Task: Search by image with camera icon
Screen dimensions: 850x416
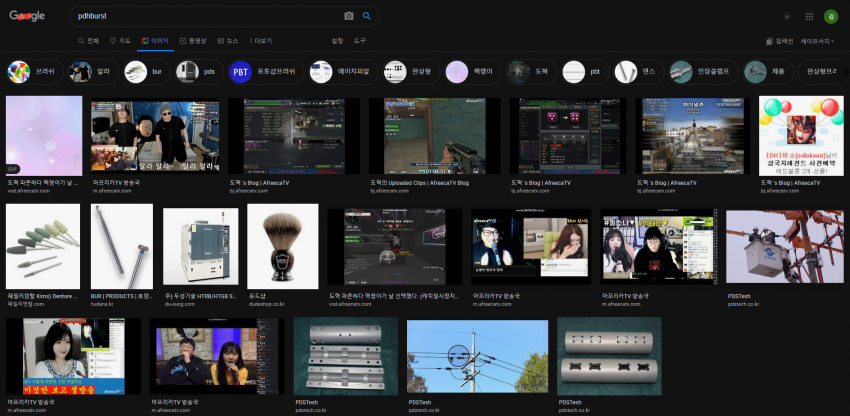Action: point(349,16)
